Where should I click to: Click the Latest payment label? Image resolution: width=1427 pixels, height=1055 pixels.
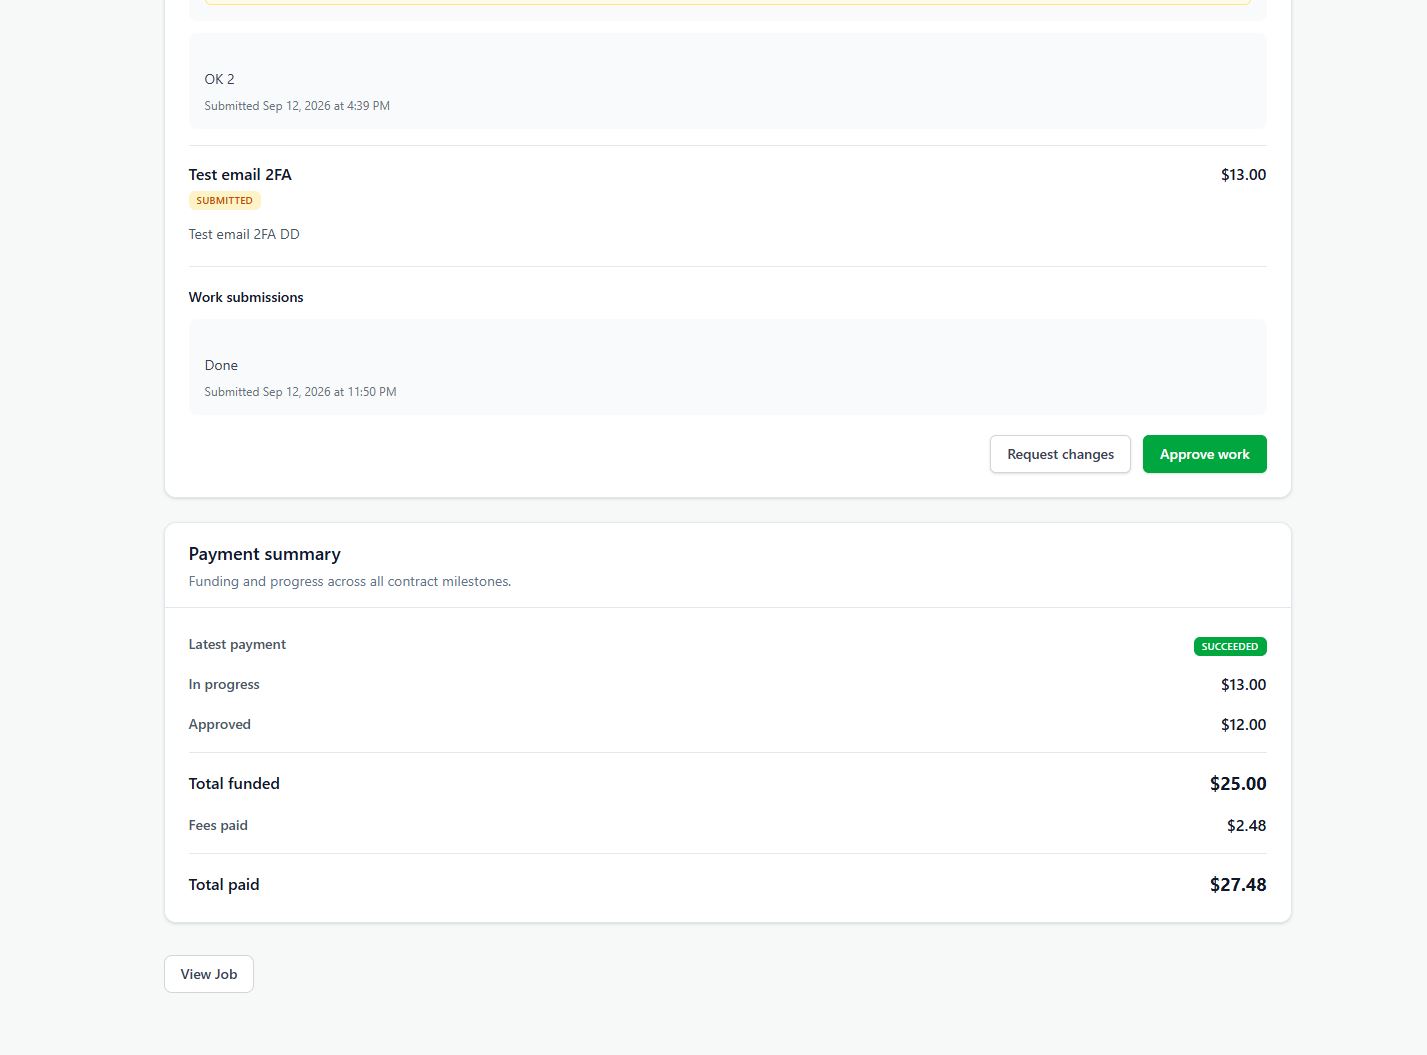[237, 644]
